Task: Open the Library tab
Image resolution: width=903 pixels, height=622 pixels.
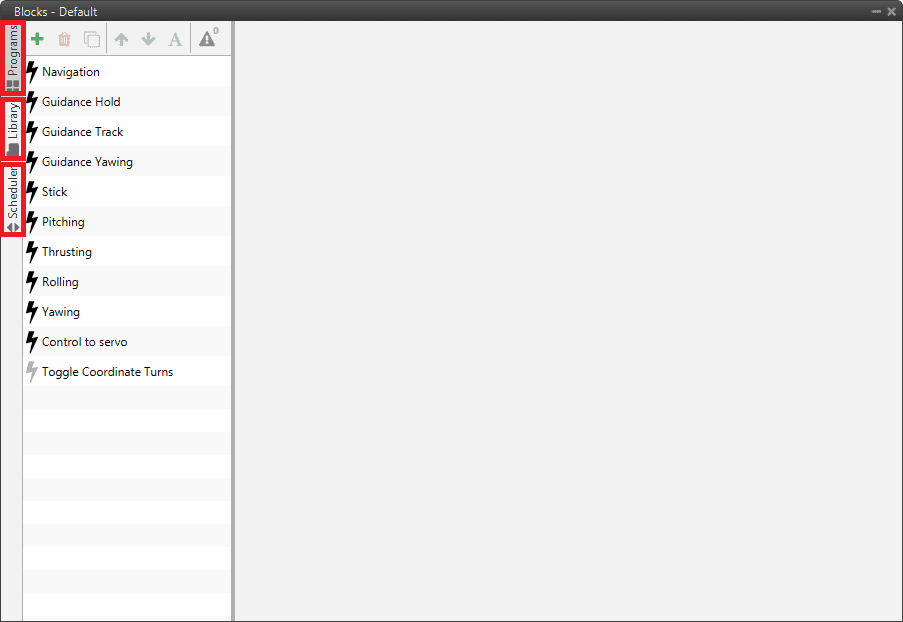Action: [13, 129]
